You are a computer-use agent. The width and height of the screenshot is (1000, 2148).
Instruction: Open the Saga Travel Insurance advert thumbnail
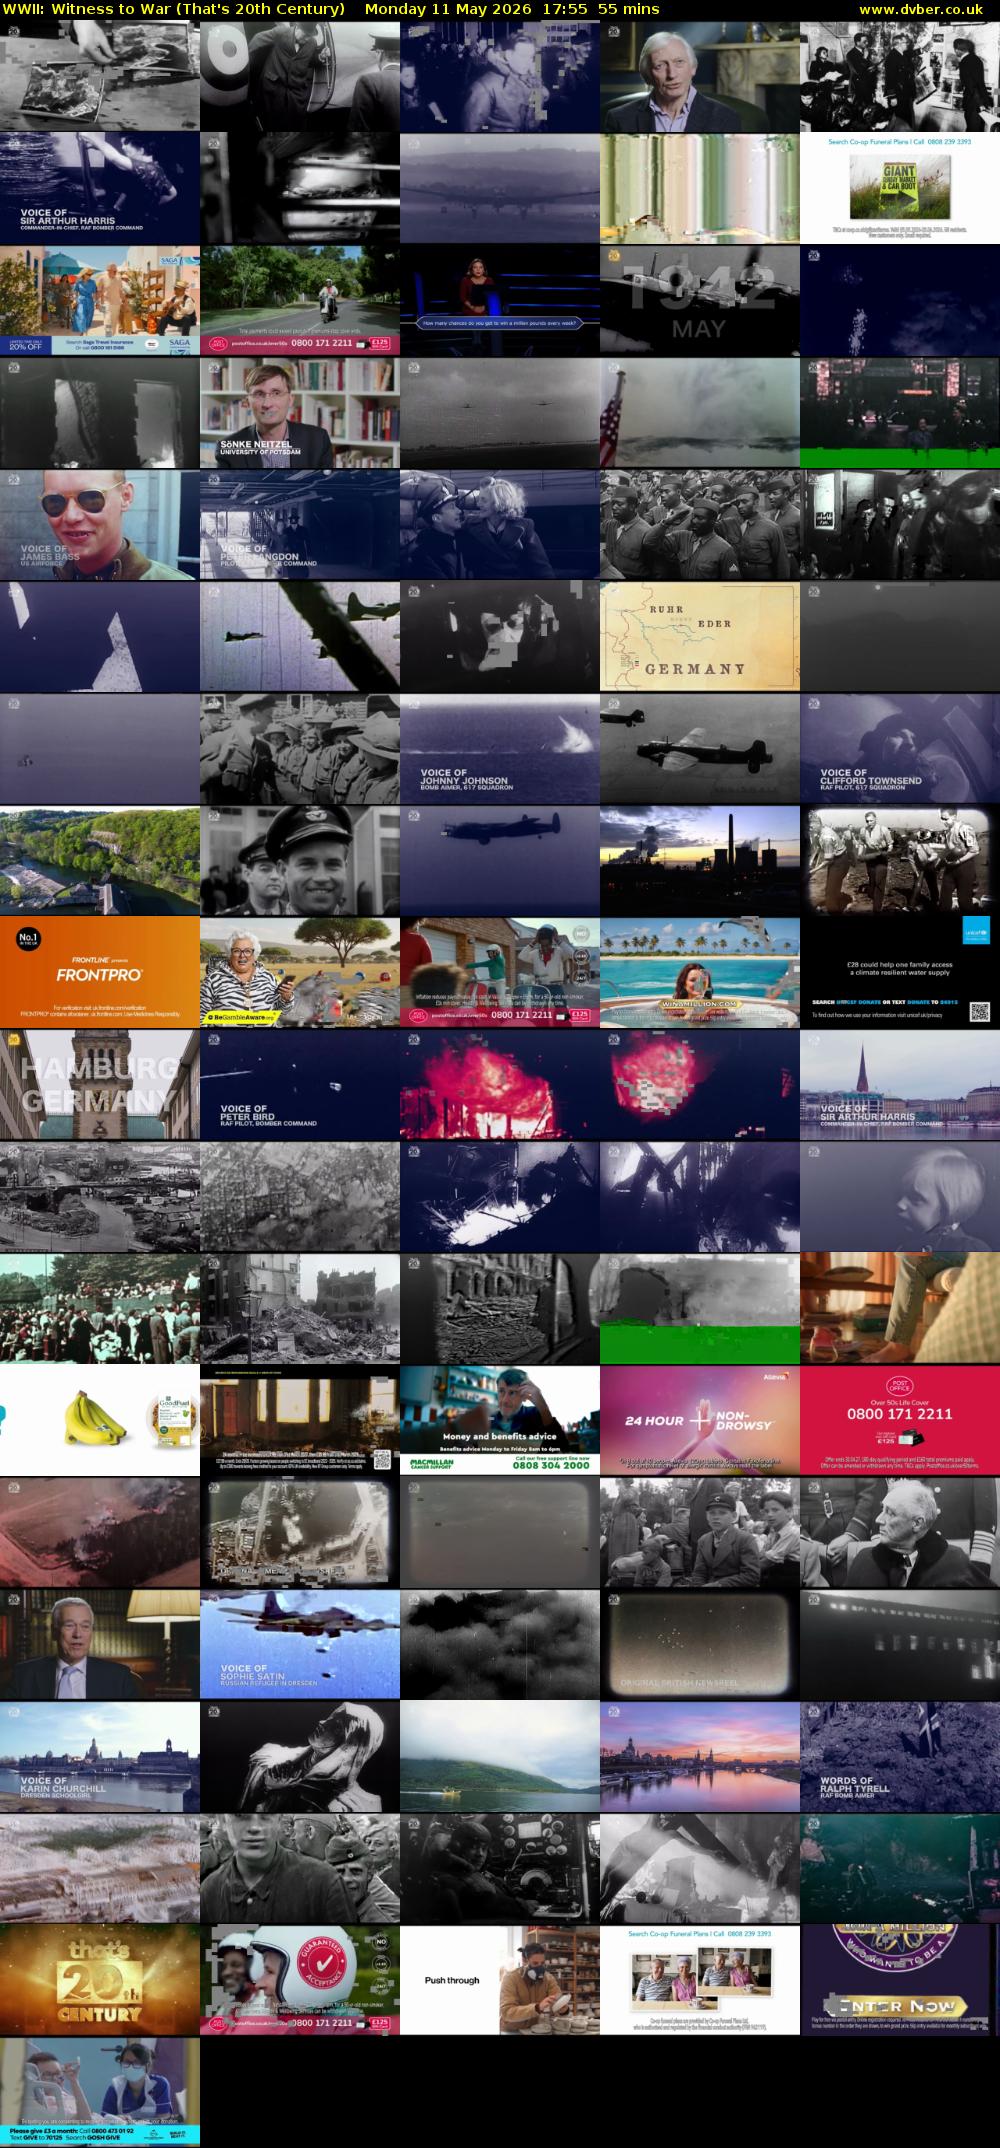(100, 300)
